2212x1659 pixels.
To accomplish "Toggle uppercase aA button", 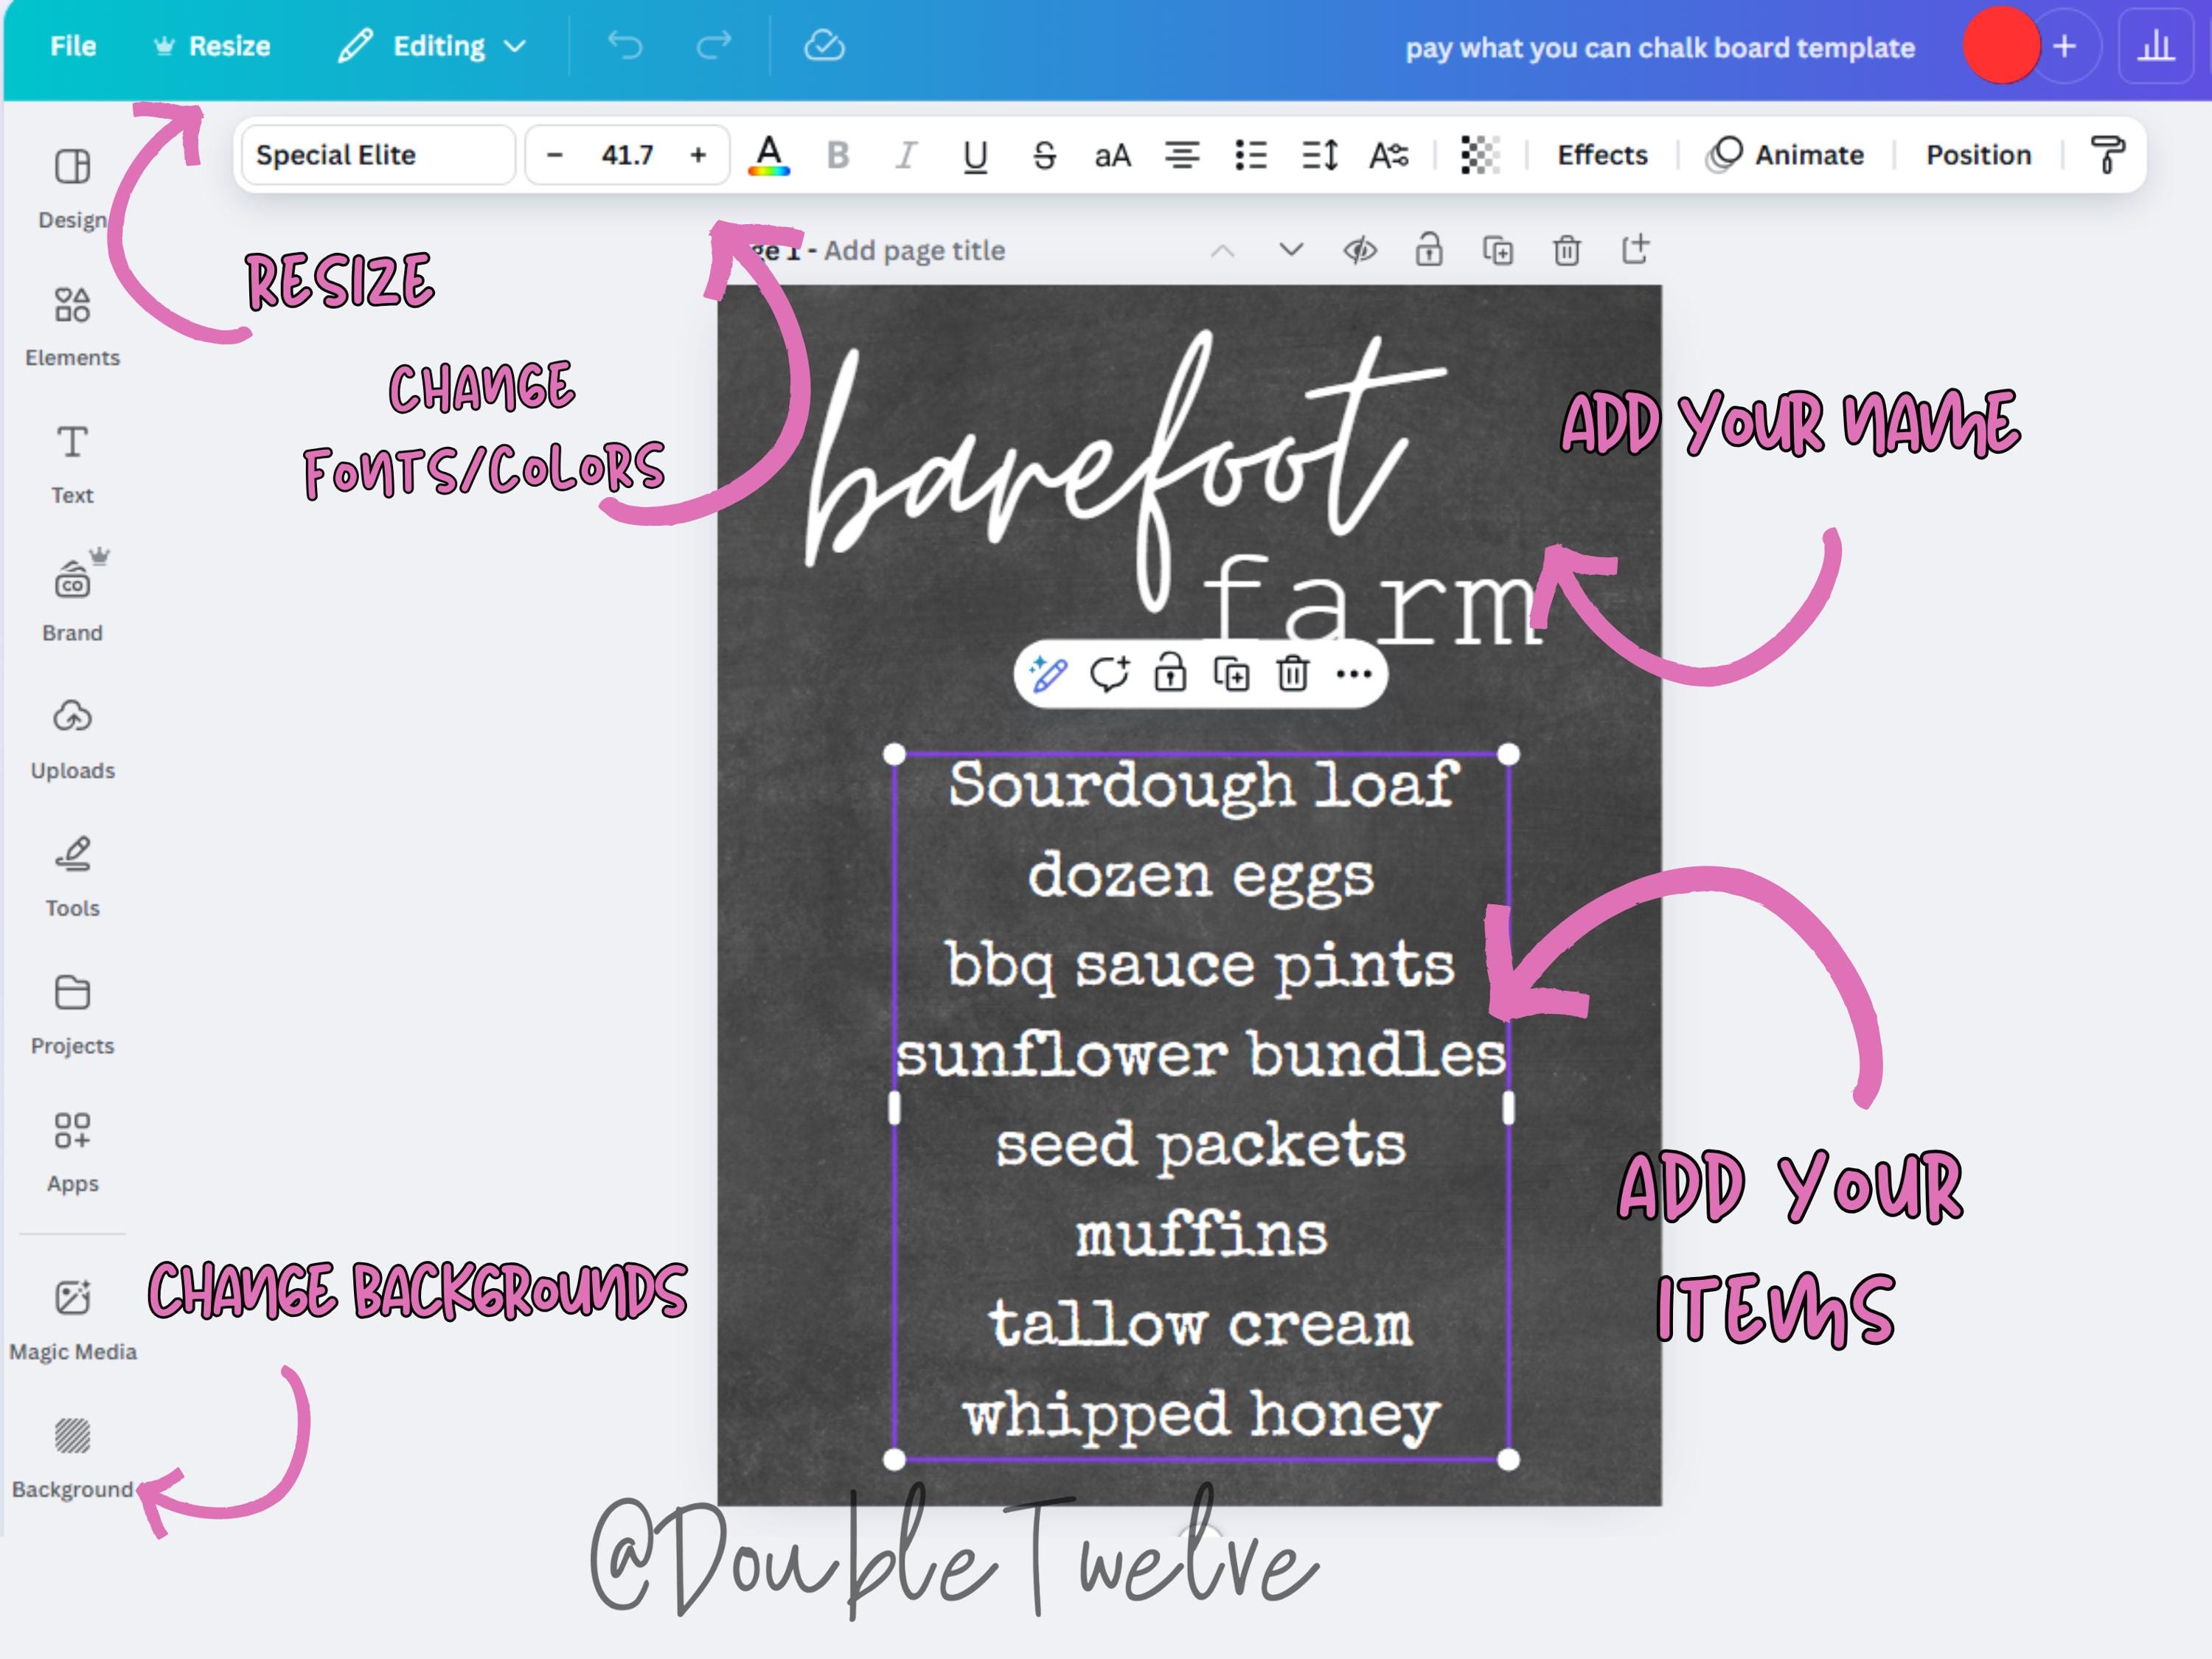I will (1113, 155).
